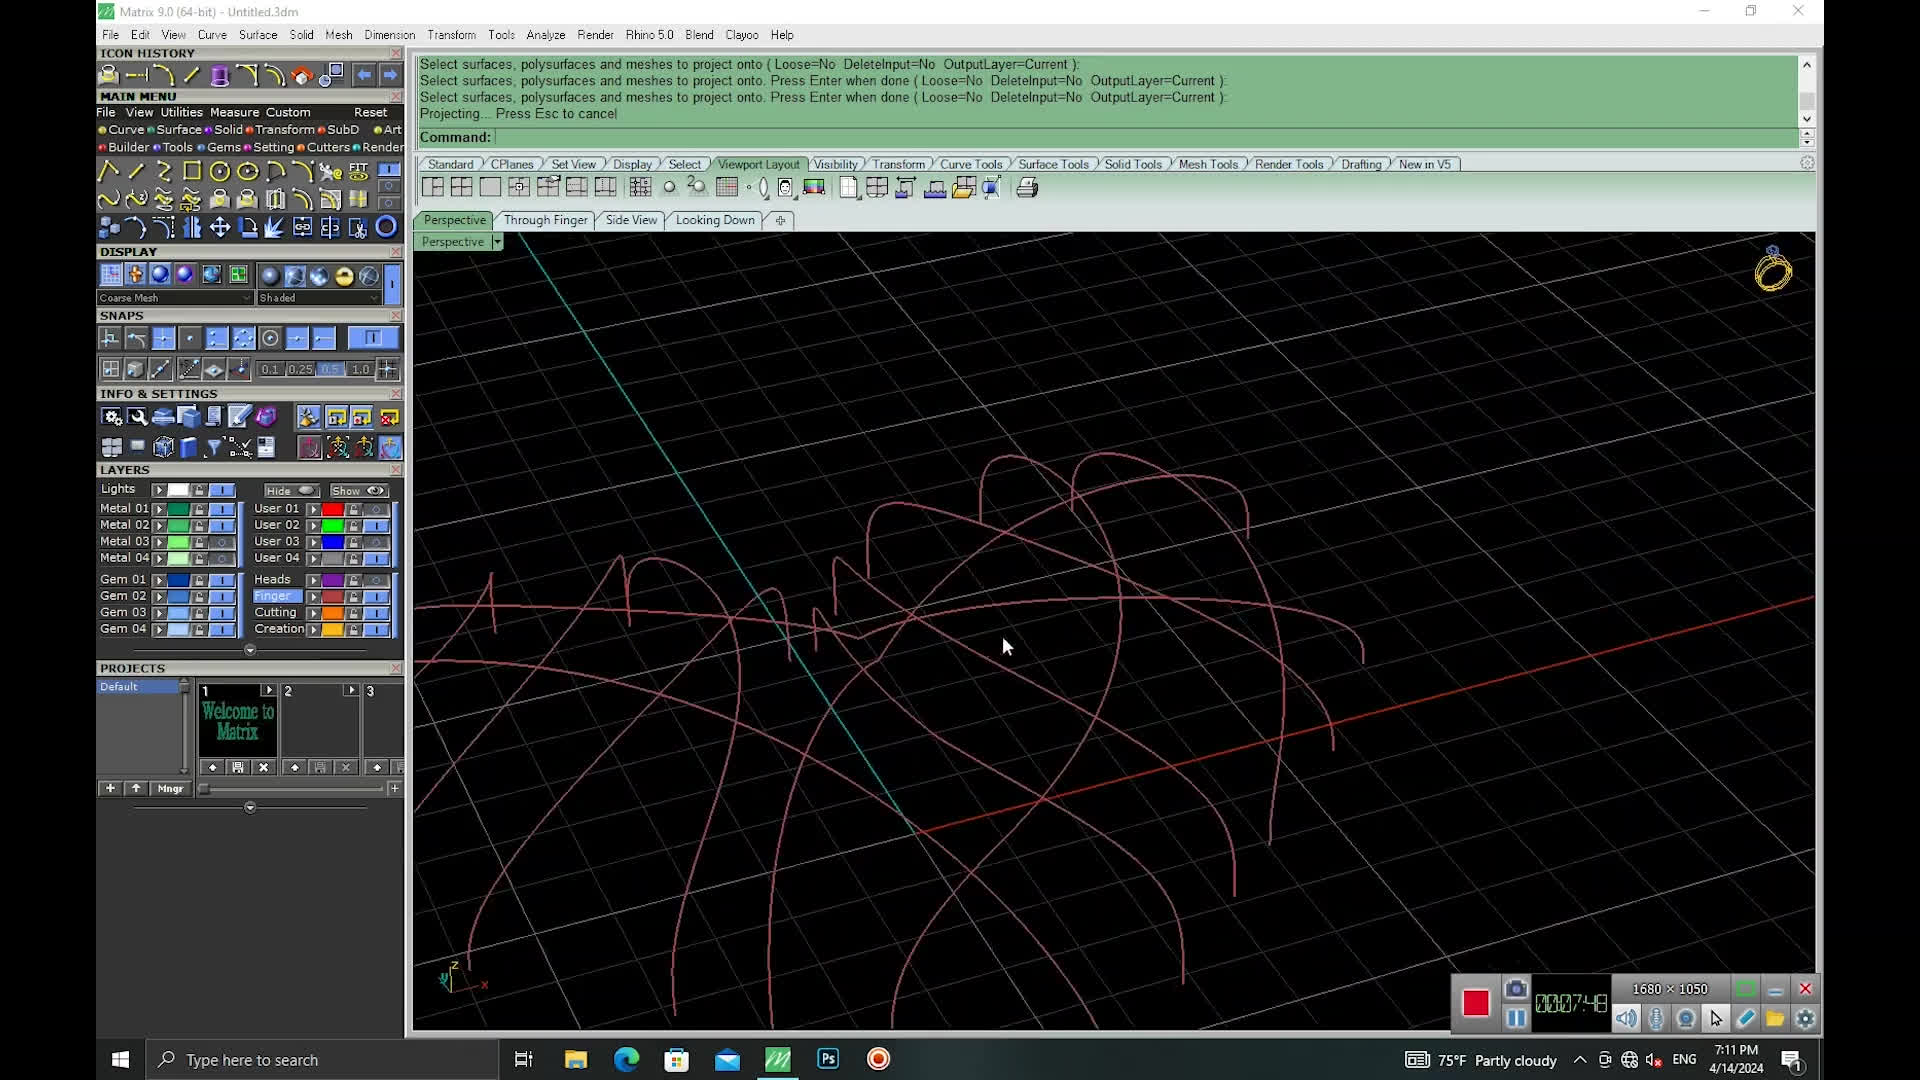Select the Polyline tool in main menu
The width and height of the screenshot is (1920, 1080).
[109, 171]
